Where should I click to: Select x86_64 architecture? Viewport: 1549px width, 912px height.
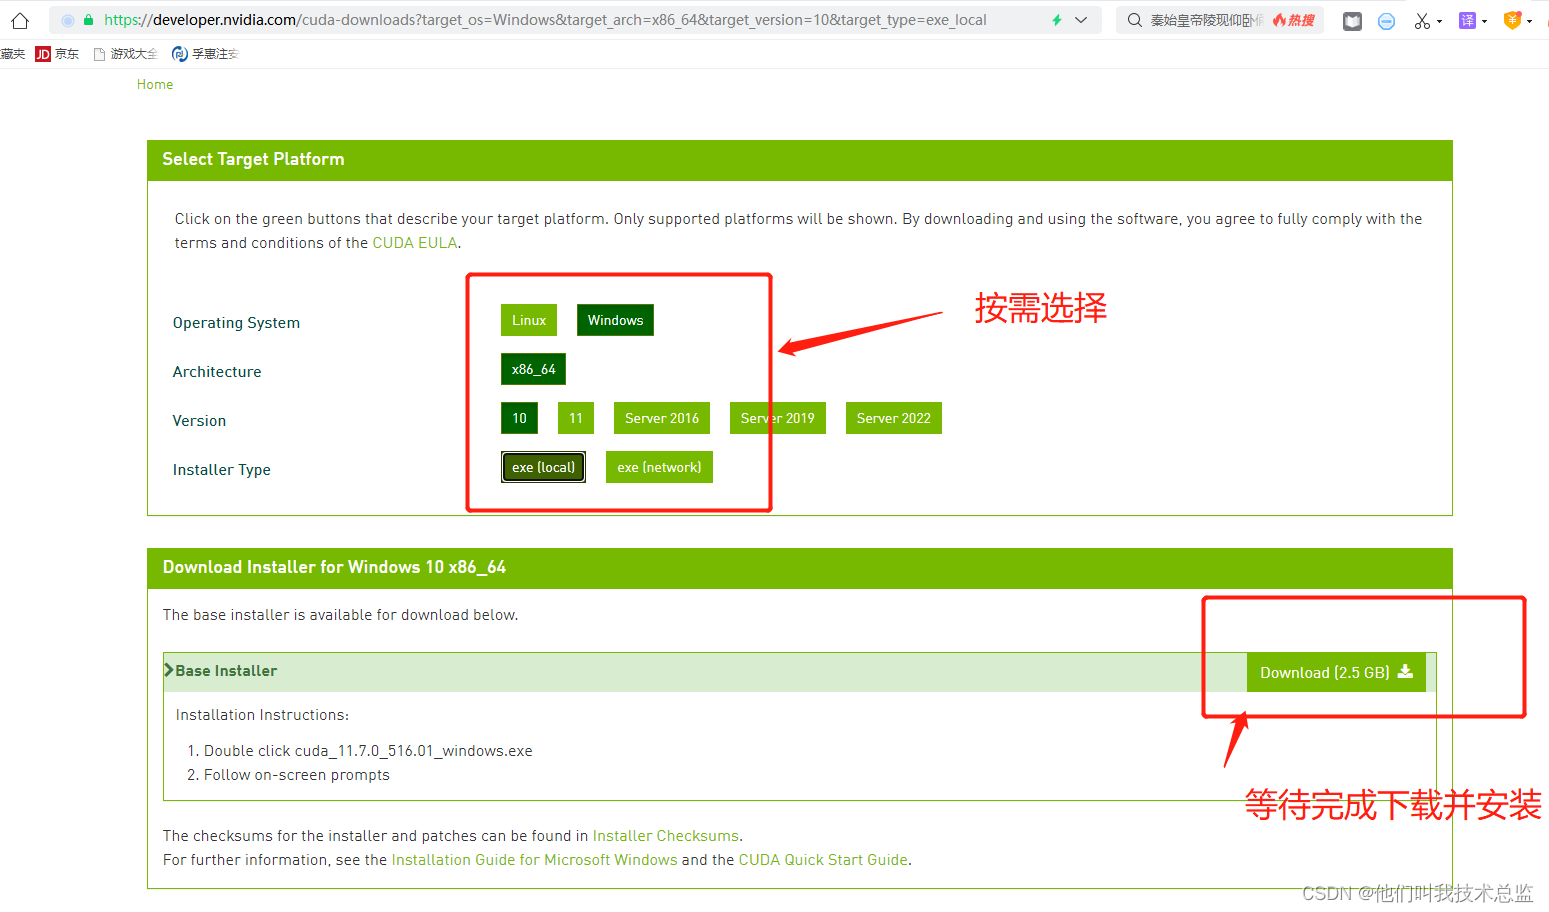[x=534, y=369]
